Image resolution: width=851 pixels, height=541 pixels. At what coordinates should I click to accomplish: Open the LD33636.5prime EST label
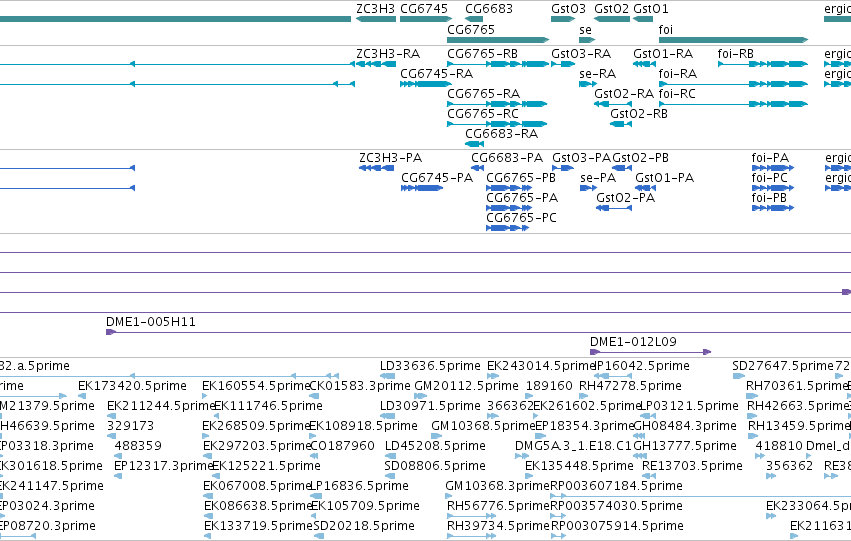point(430,366)
